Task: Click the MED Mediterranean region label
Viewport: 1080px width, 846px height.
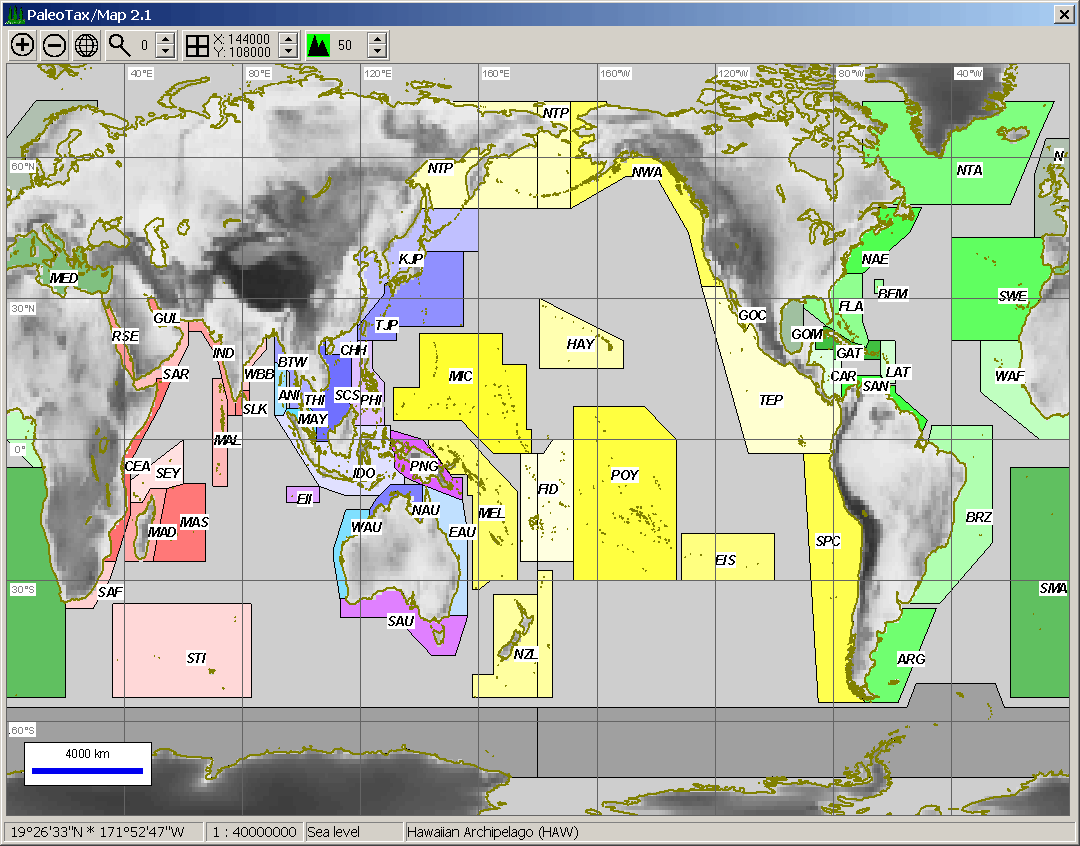Action: pos(64,278)
